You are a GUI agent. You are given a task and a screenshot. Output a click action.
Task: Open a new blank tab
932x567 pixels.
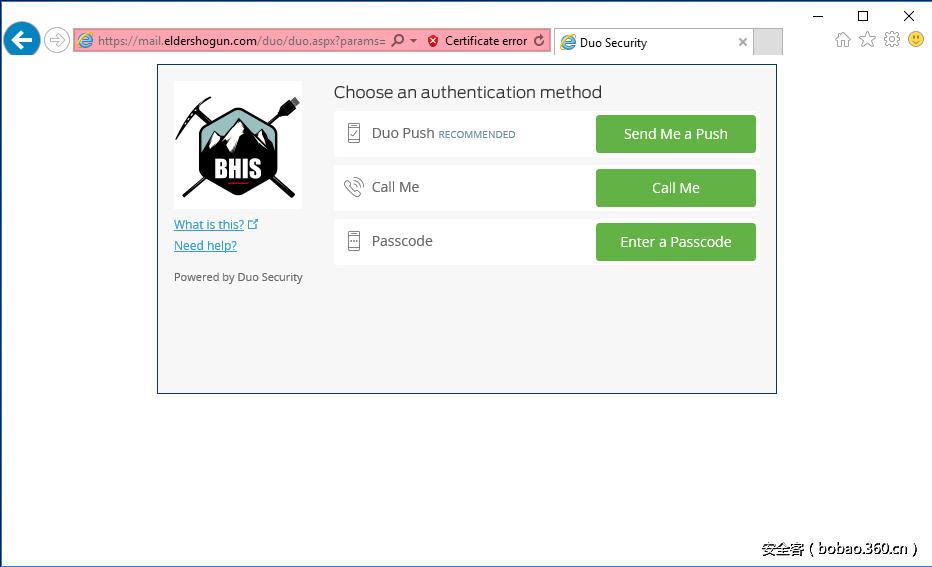pyautogui.click(x=767, y=42)
